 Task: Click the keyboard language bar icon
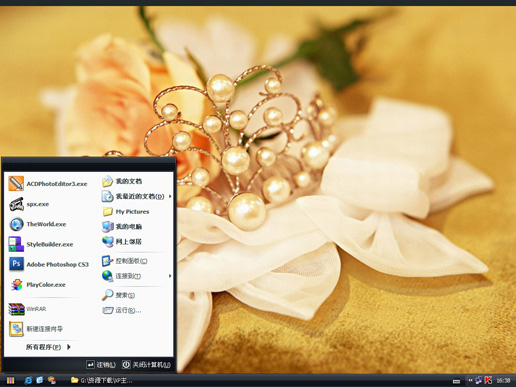(457, 381)
